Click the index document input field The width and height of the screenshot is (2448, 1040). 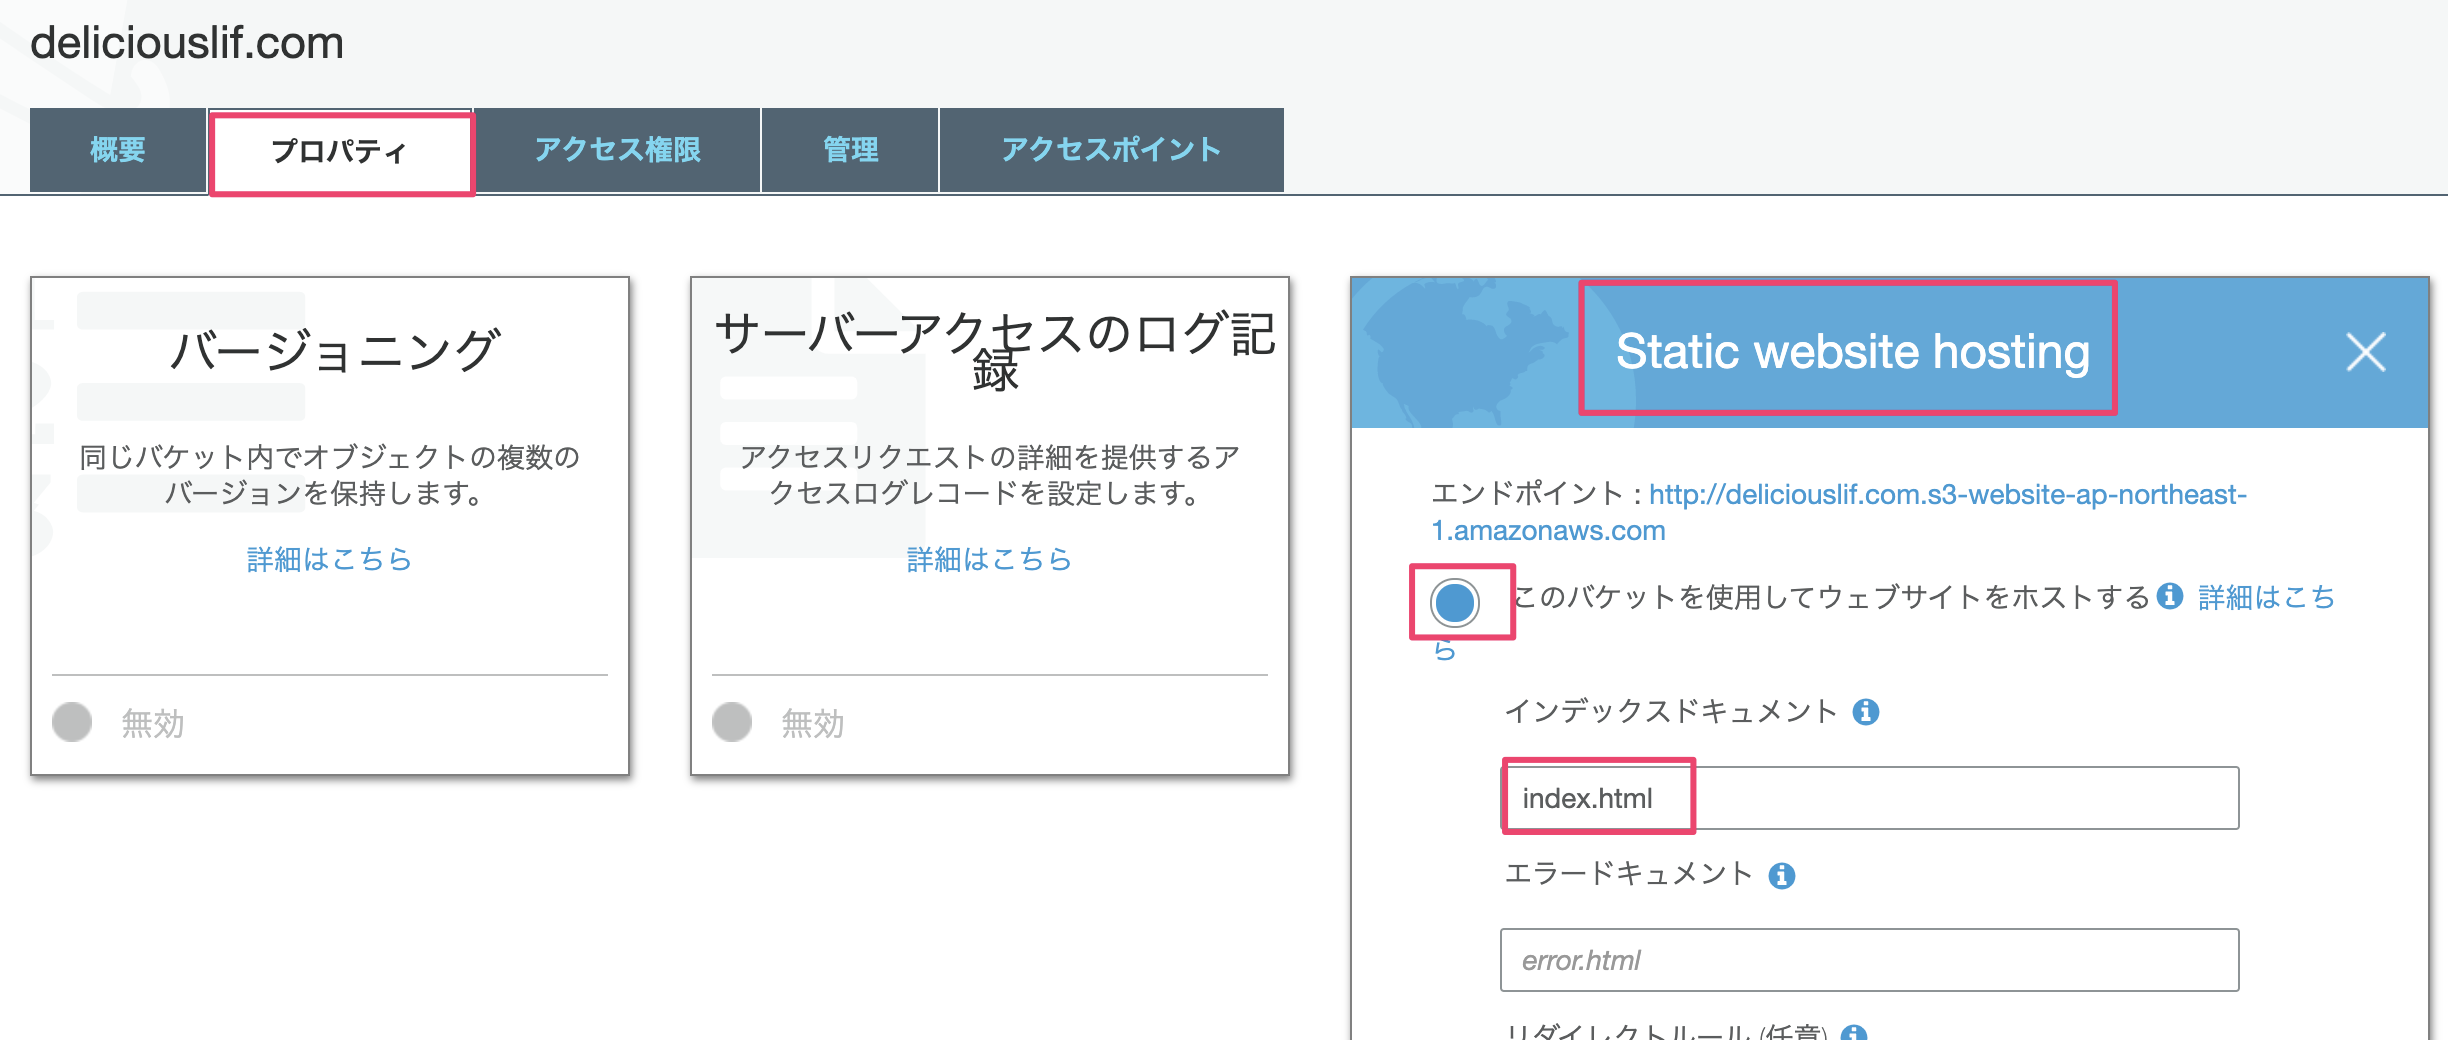pos(1868,798)
